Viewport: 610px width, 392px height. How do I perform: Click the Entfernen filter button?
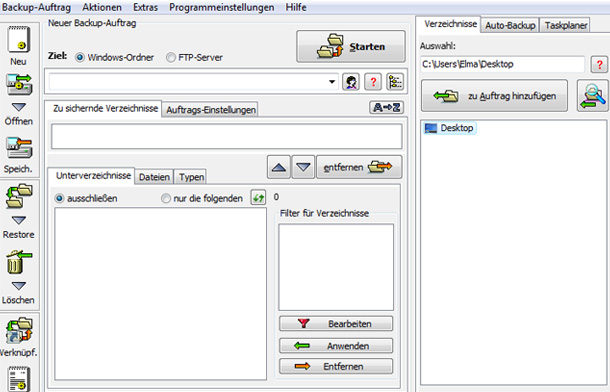coord(336,366)
